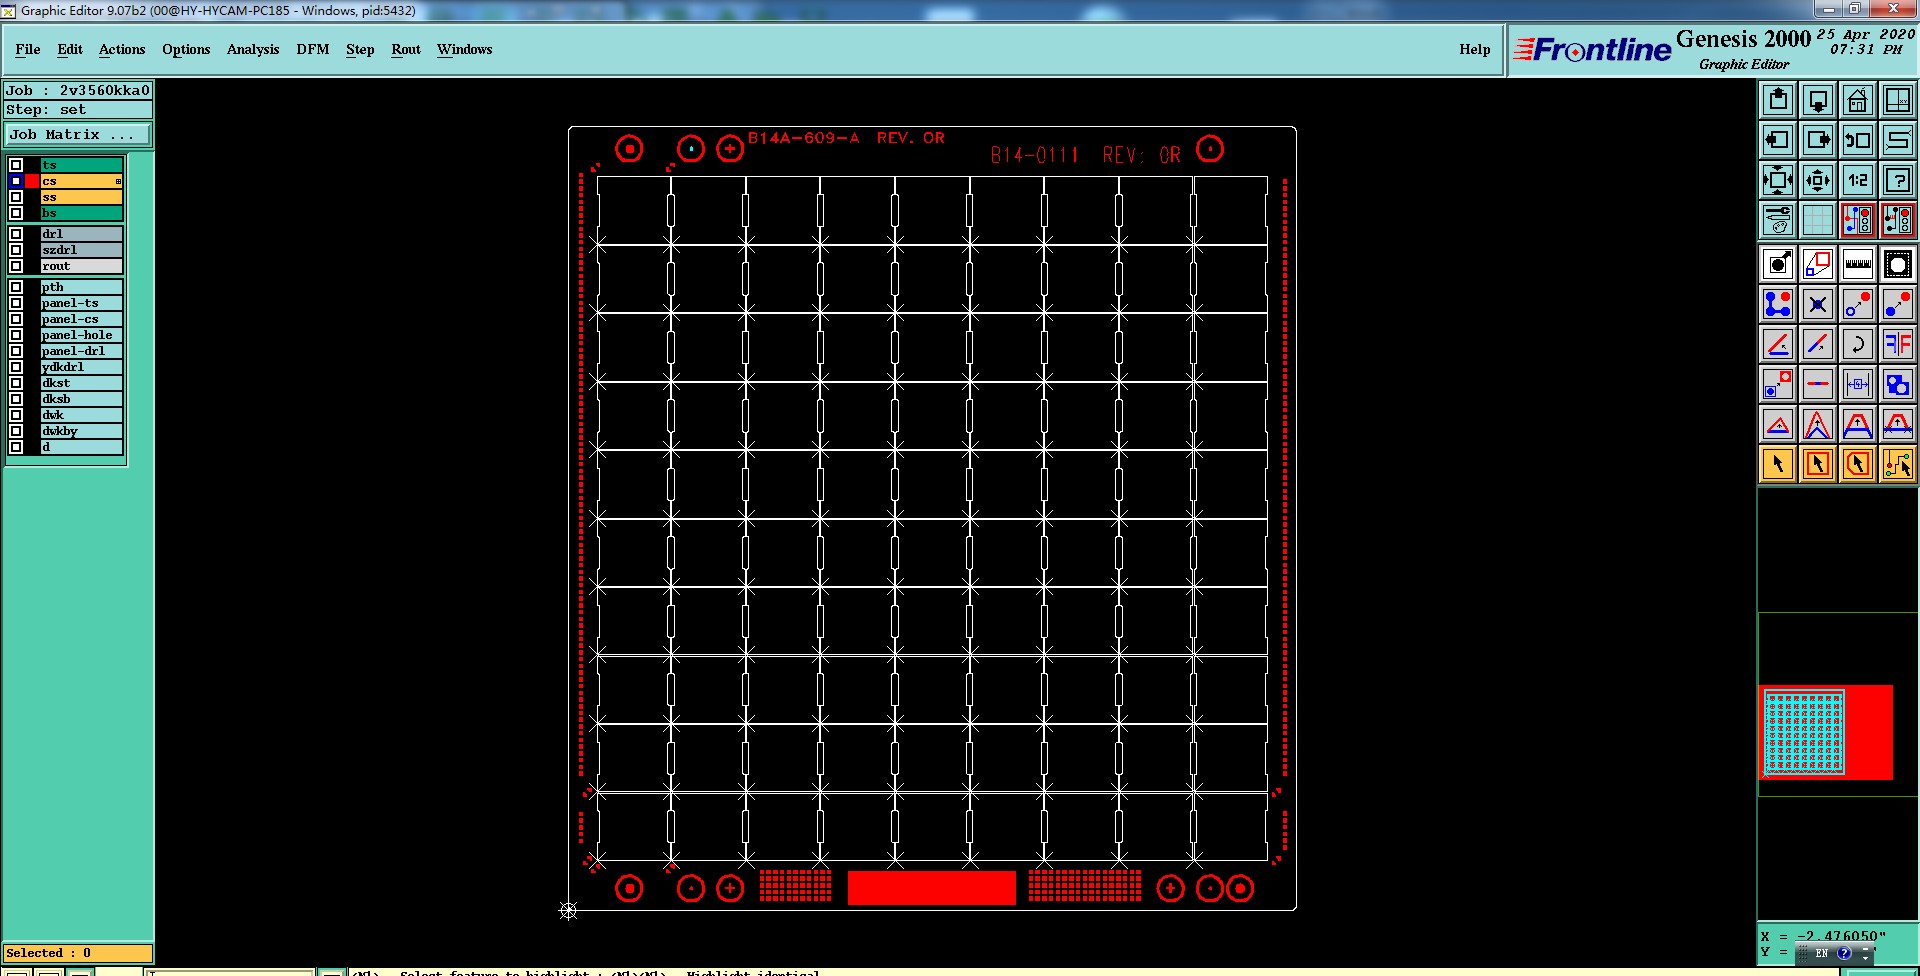
Task: Click the zoom in expanding-arrows icon
Action: click(1778, 180)
